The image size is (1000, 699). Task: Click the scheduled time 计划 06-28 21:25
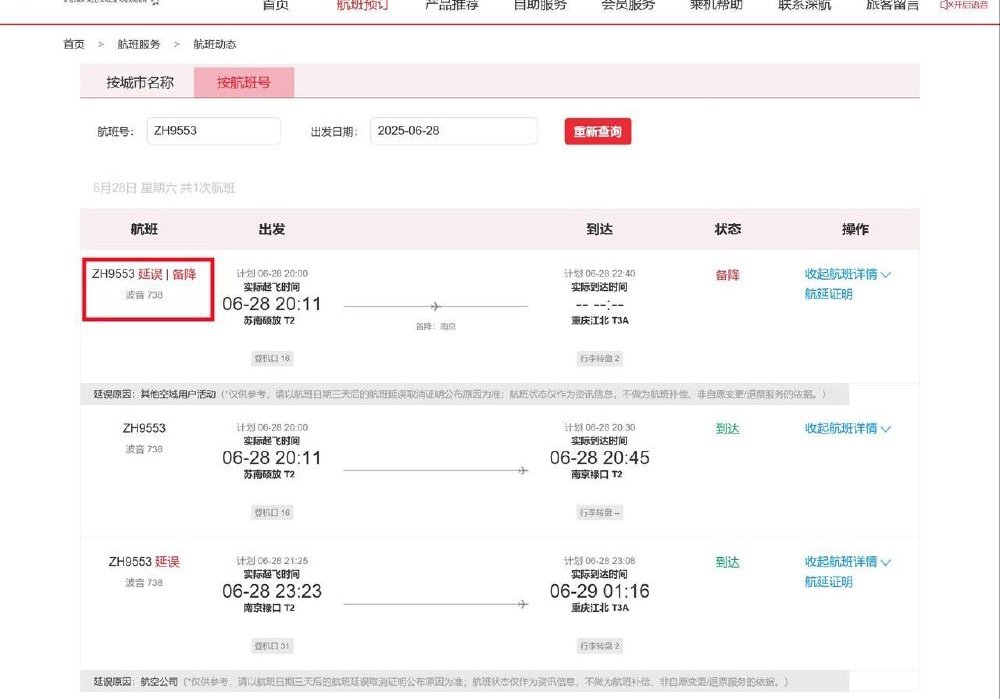click(x=272, y=561)
